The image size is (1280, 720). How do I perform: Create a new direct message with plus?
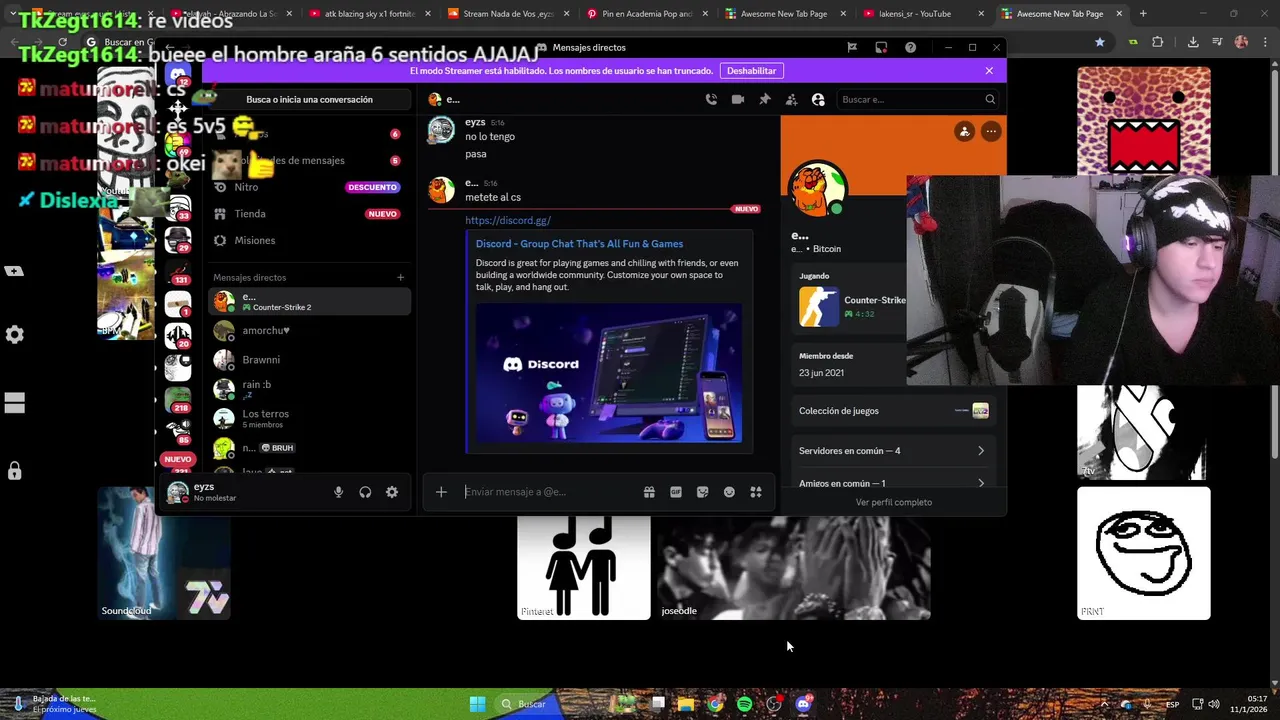(x=400, y=277)
